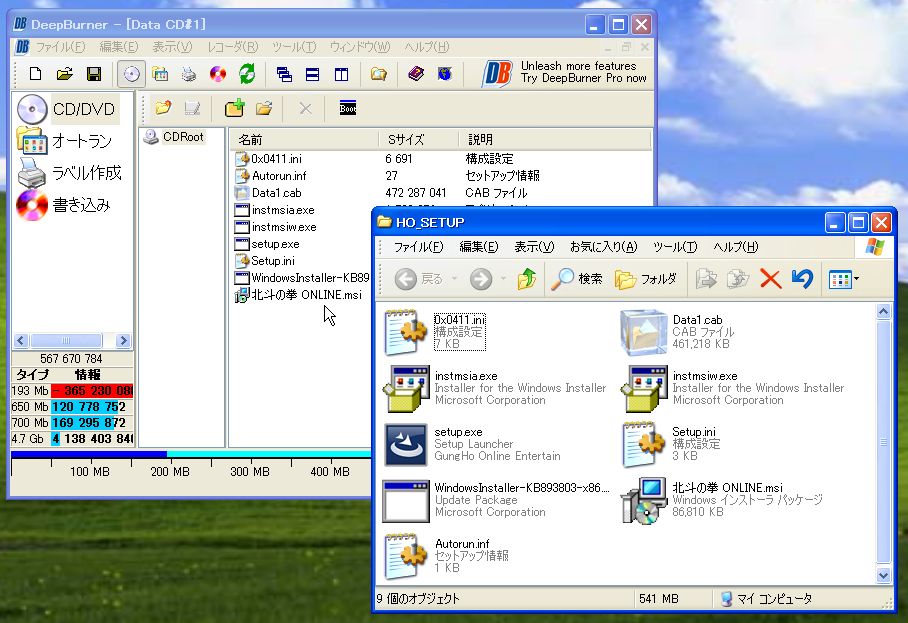Sort by the Sサイズ column header
The height and width of the screenshot is (623, 908).
(419, 140)
